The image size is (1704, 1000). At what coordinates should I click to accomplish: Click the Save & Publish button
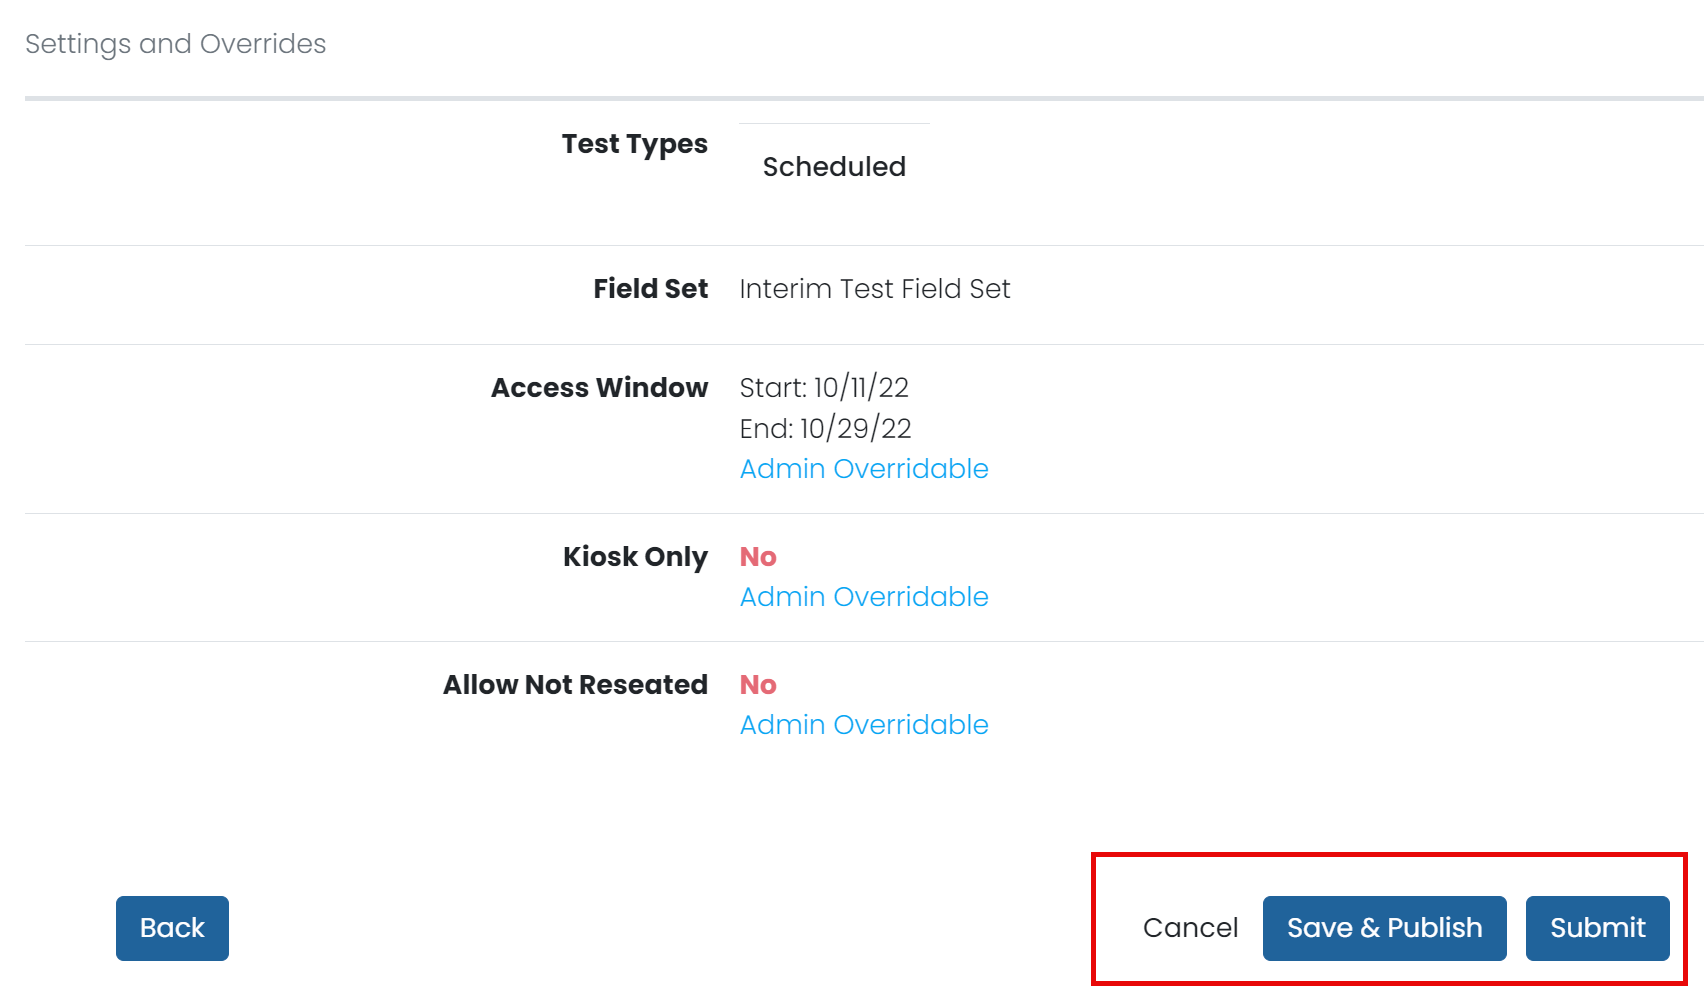(x=1384, y=928)
